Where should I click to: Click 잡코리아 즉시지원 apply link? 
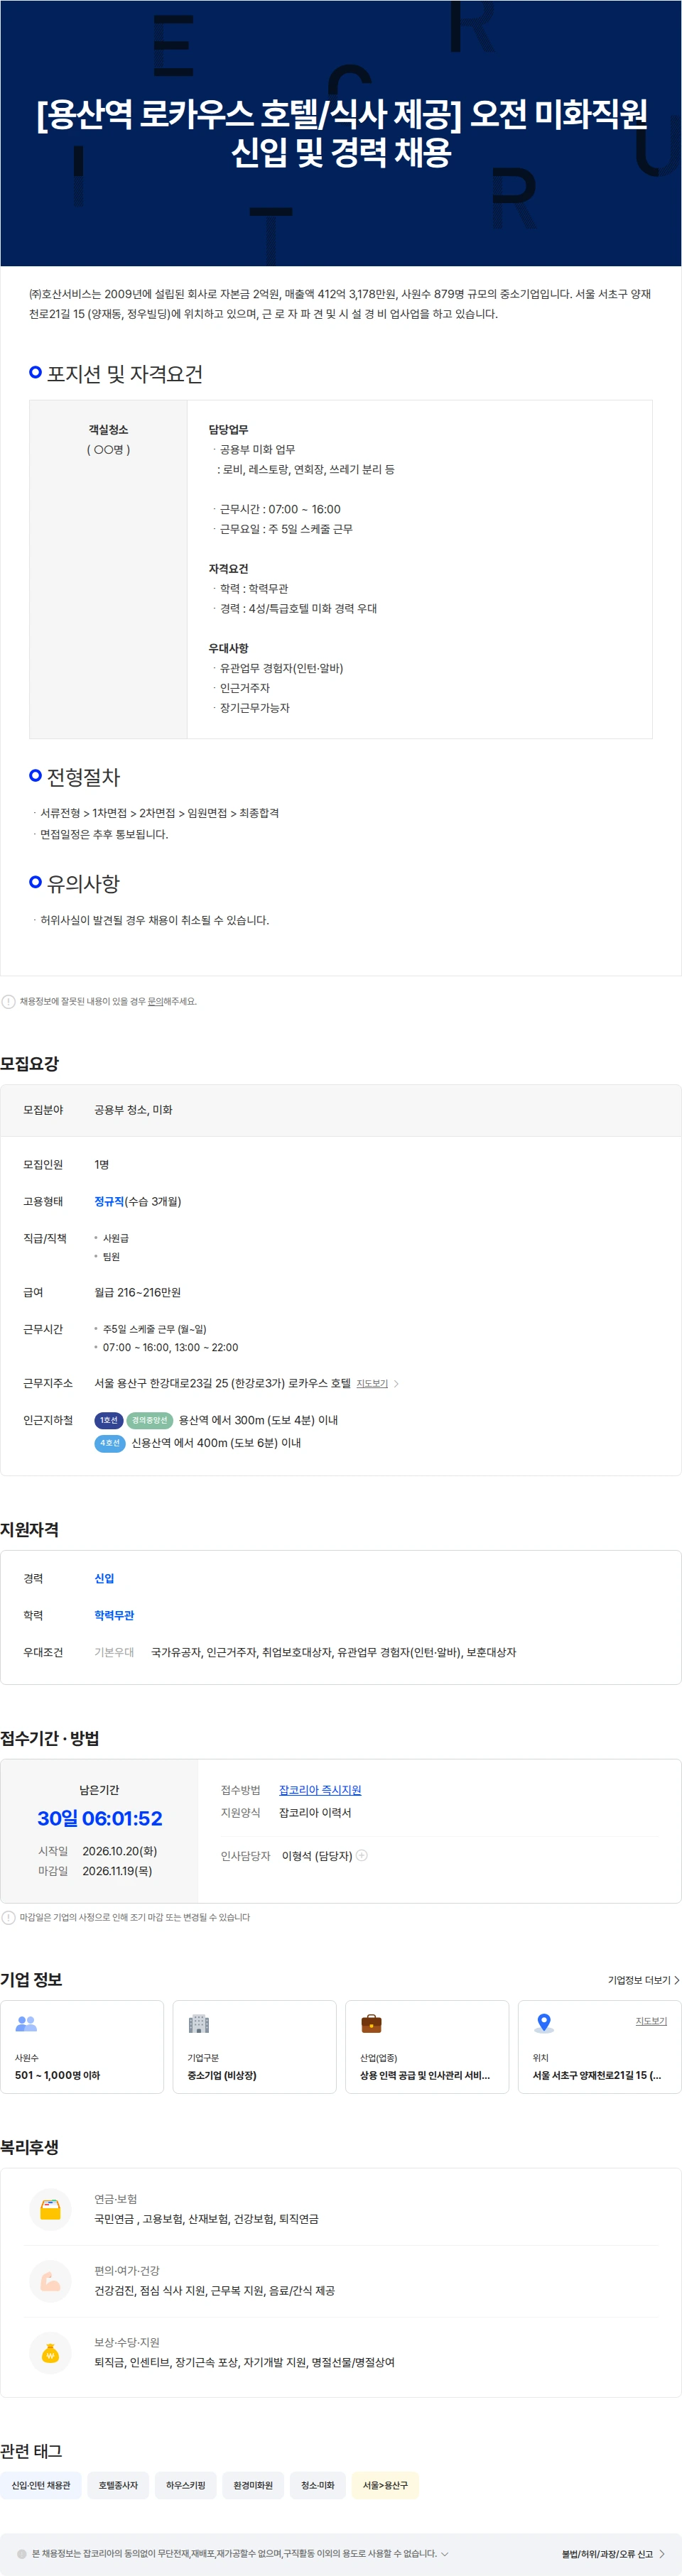pyautogui.click(x=320, y=1790)
